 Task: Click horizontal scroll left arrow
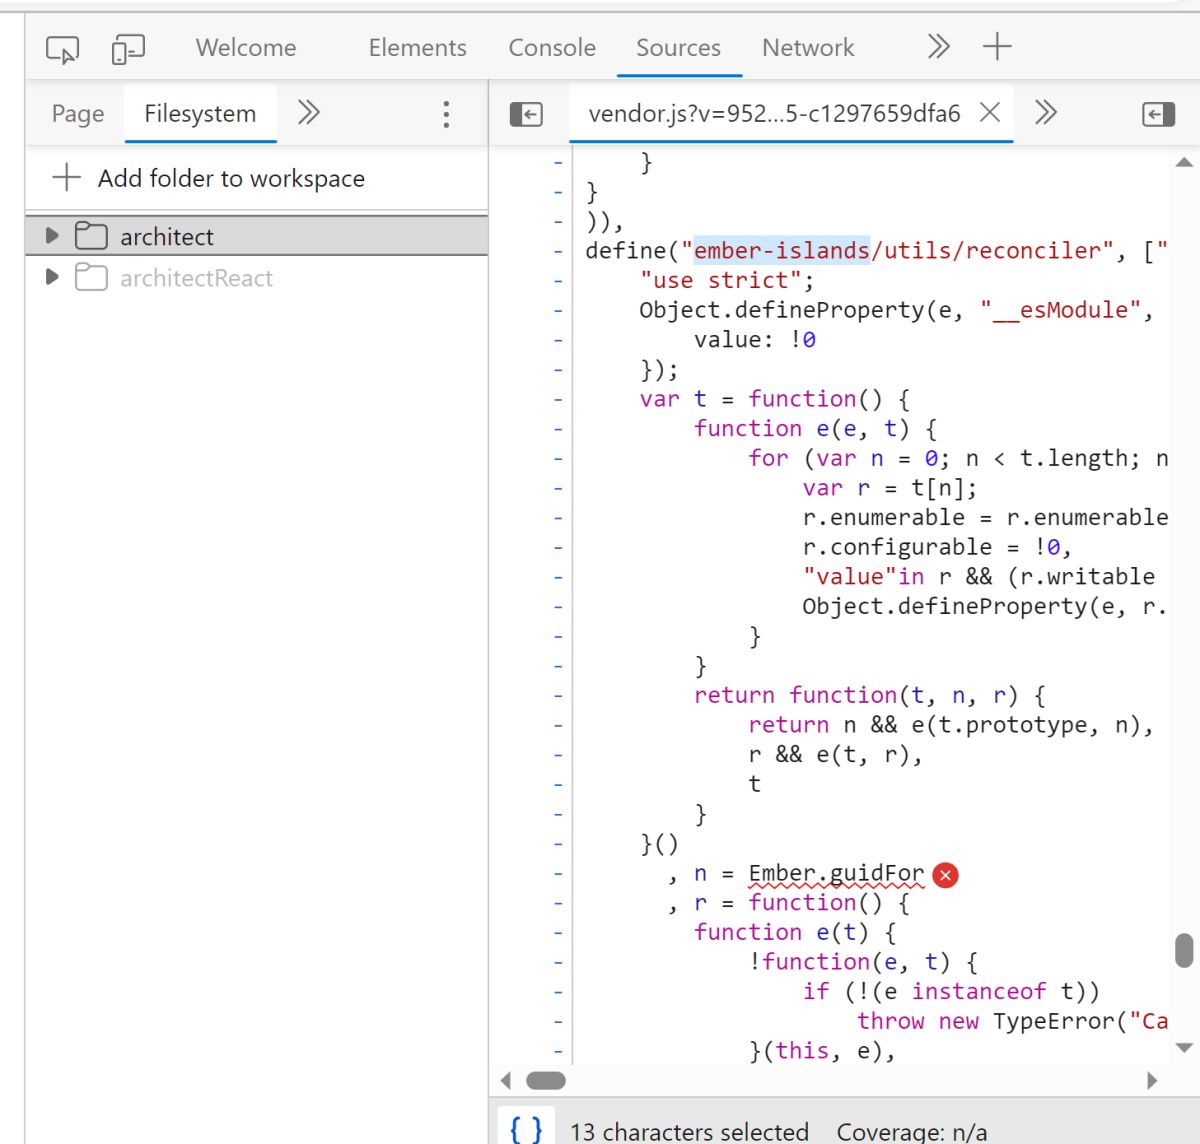click(506, 1080)
